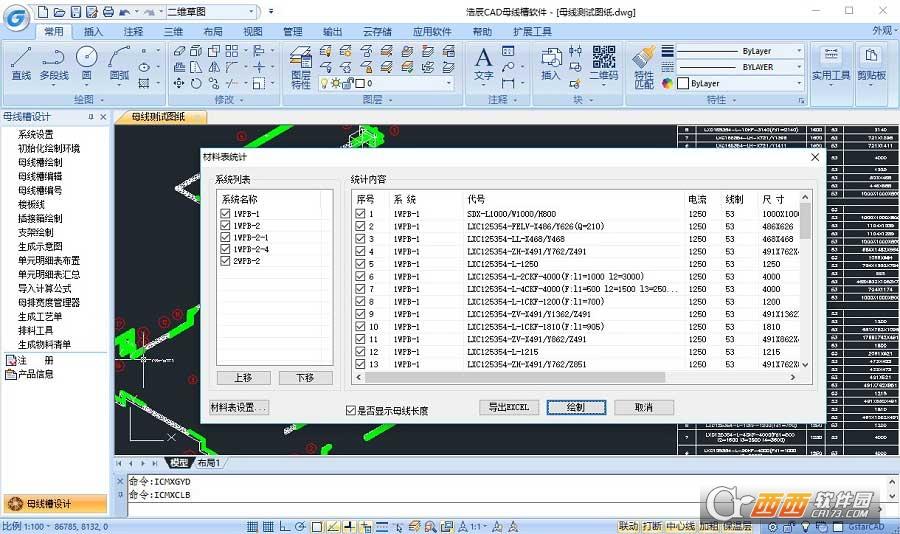Click the color wheel icon in 特性 panel
The height and width of the screenshot is (534, 900).
pyautogui.click(x=667, y=83)
